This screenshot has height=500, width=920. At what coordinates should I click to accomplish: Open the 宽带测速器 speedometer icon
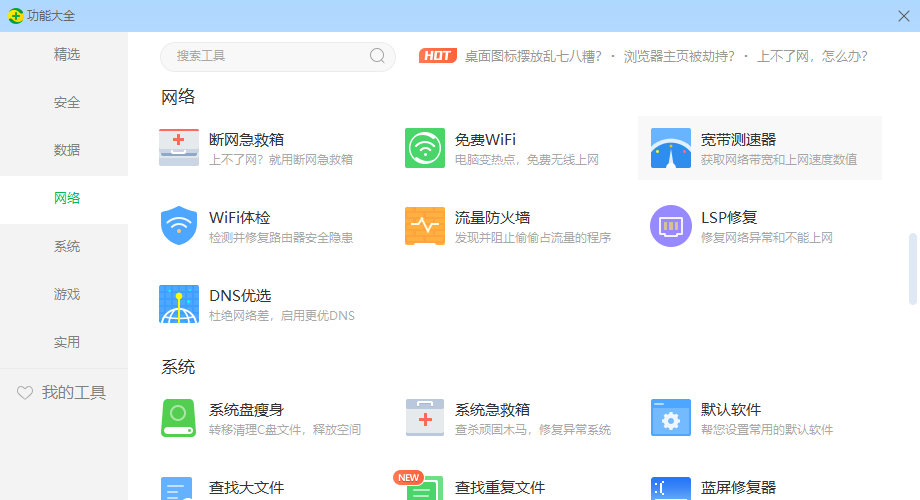(x=671, y=148)
